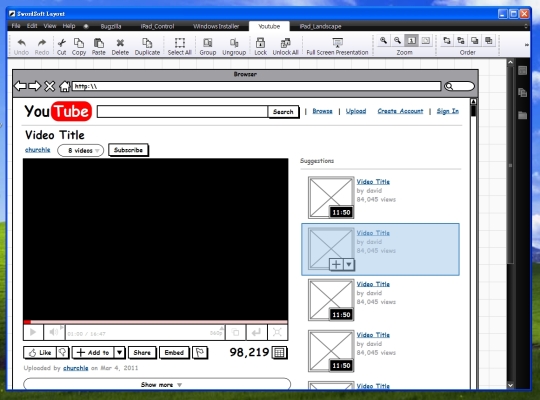Open the top right sidebar panel icon

522,71
